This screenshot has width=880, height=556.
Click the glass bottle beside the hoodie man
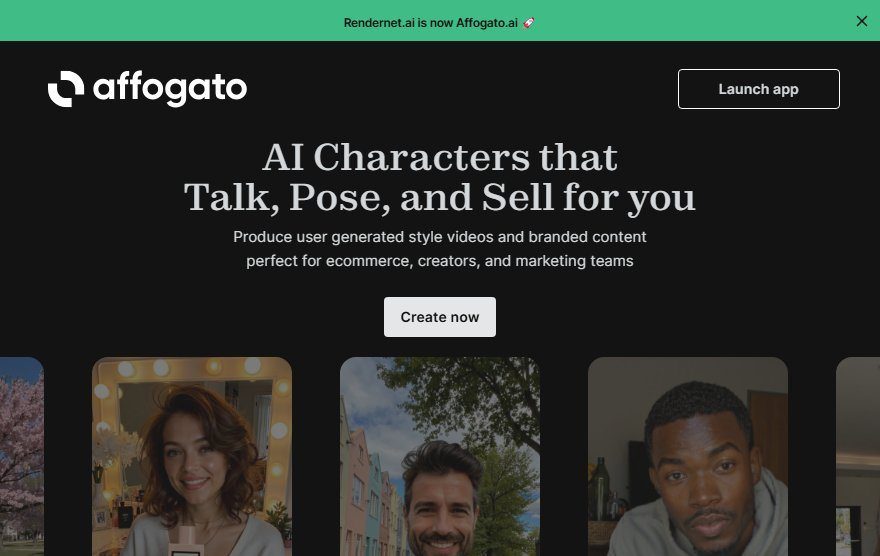pos(598,488)
